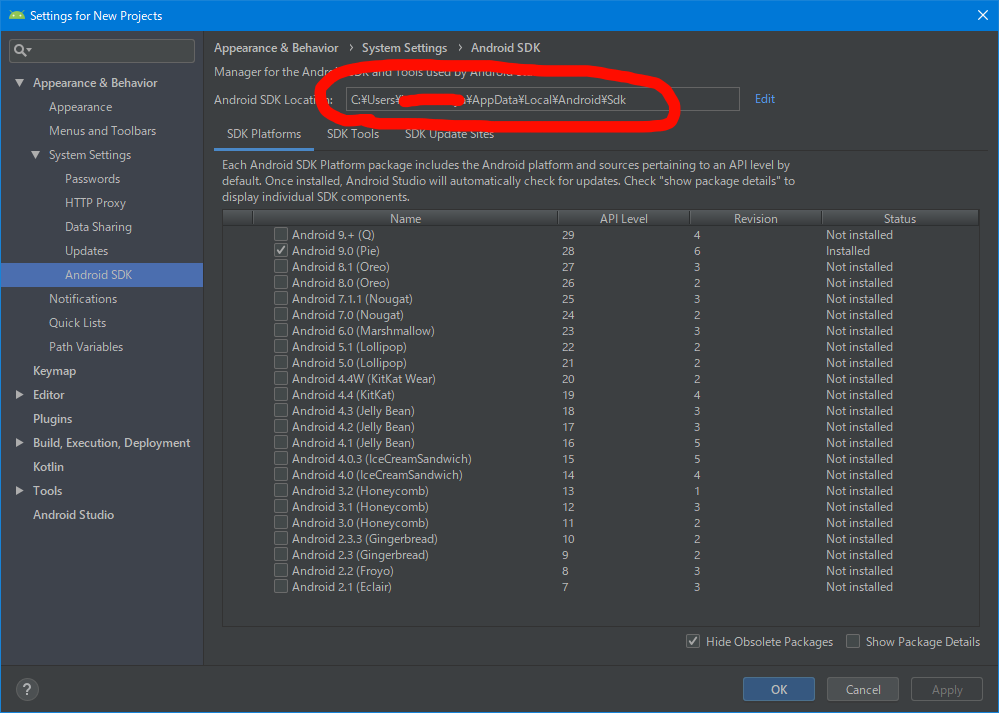Click the Cancel button

click(x=863, y=689)
